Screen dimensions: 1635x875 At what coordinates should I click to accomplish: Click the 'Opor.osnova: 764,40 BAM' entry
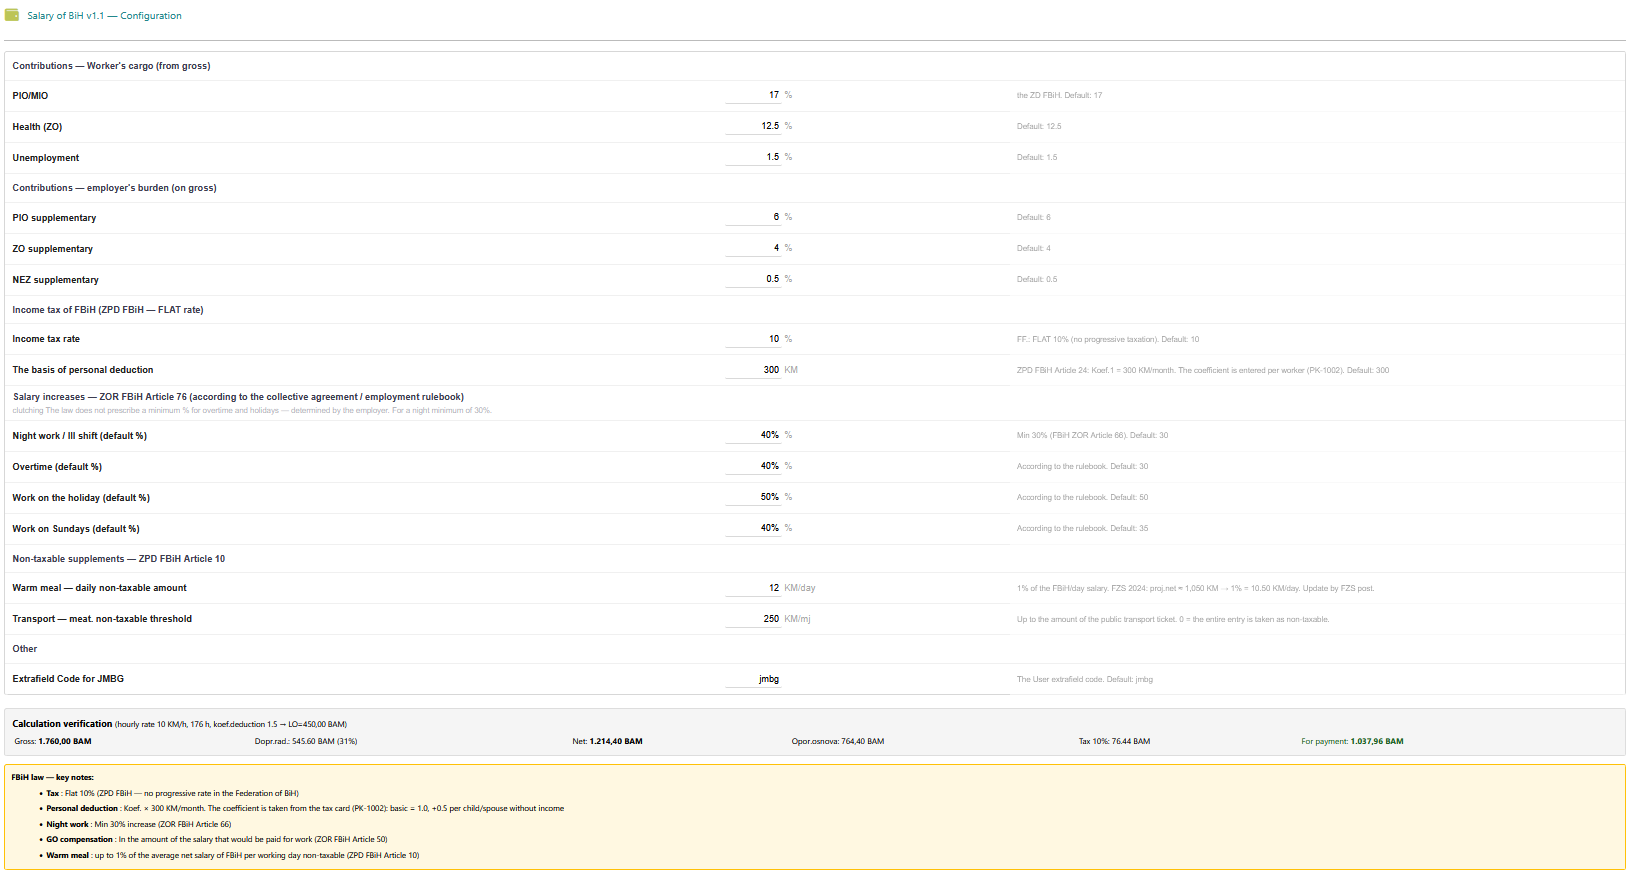[x=838, y=742]
